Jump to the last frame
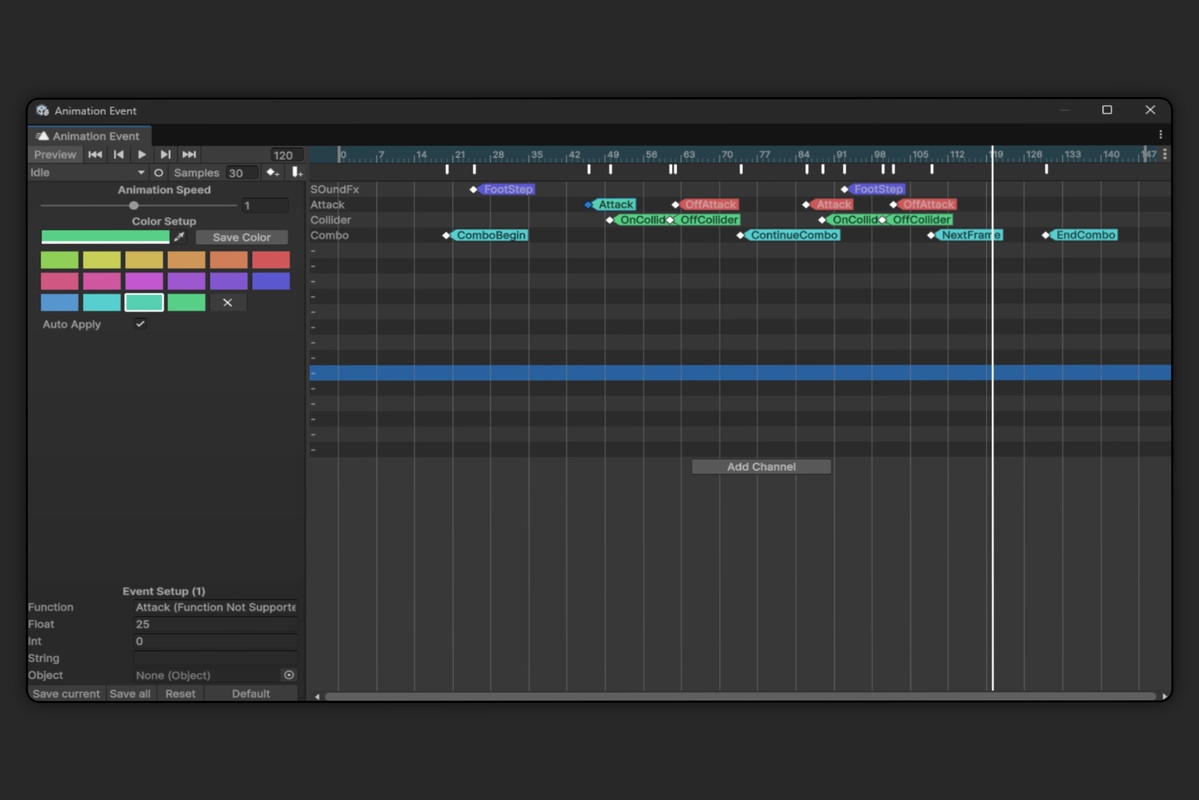 pos(189,155)
